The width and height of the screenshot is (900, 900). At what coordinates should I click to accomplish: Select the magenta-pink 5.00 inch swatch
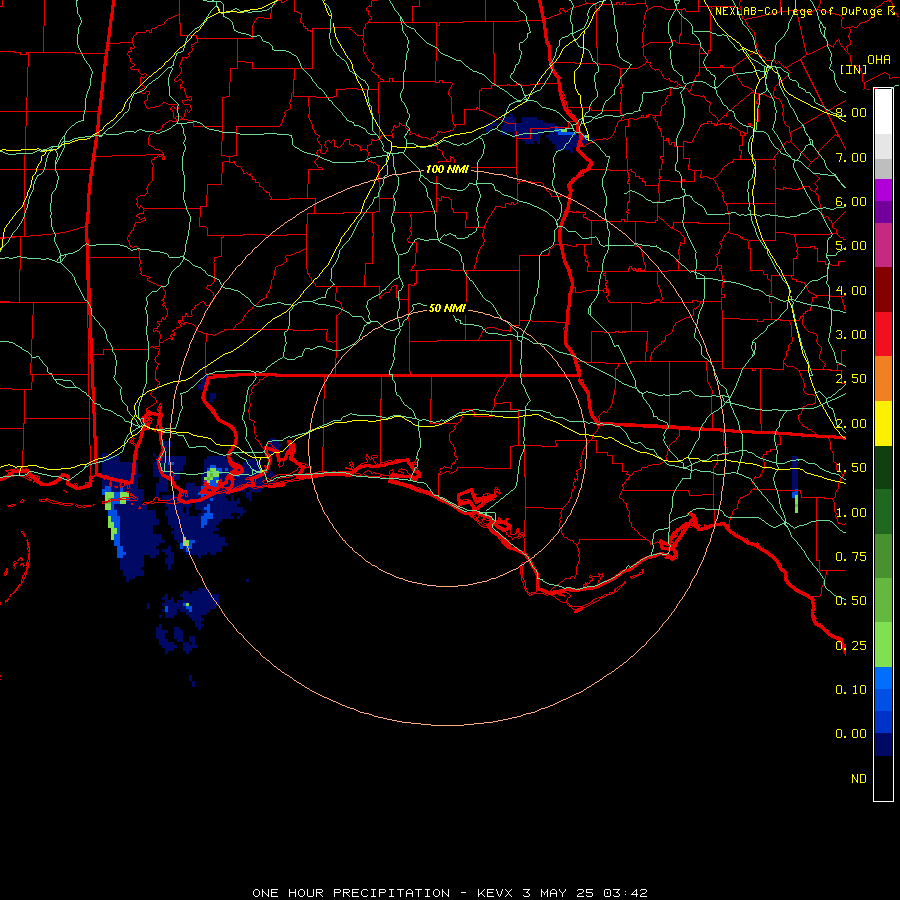883,245
